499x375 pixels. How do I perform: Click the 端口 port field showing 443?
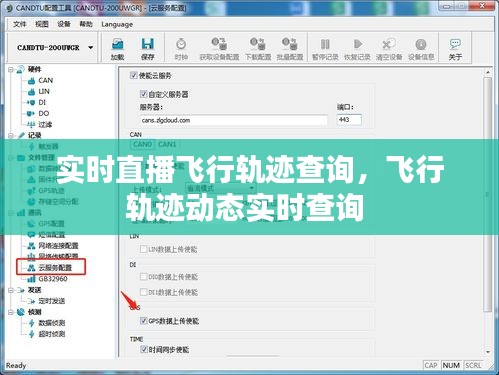click(349, 119)
